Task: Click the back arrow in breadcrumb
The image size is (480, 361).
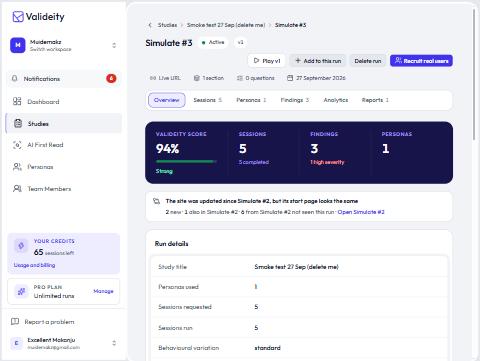Action: pos(150,25)
